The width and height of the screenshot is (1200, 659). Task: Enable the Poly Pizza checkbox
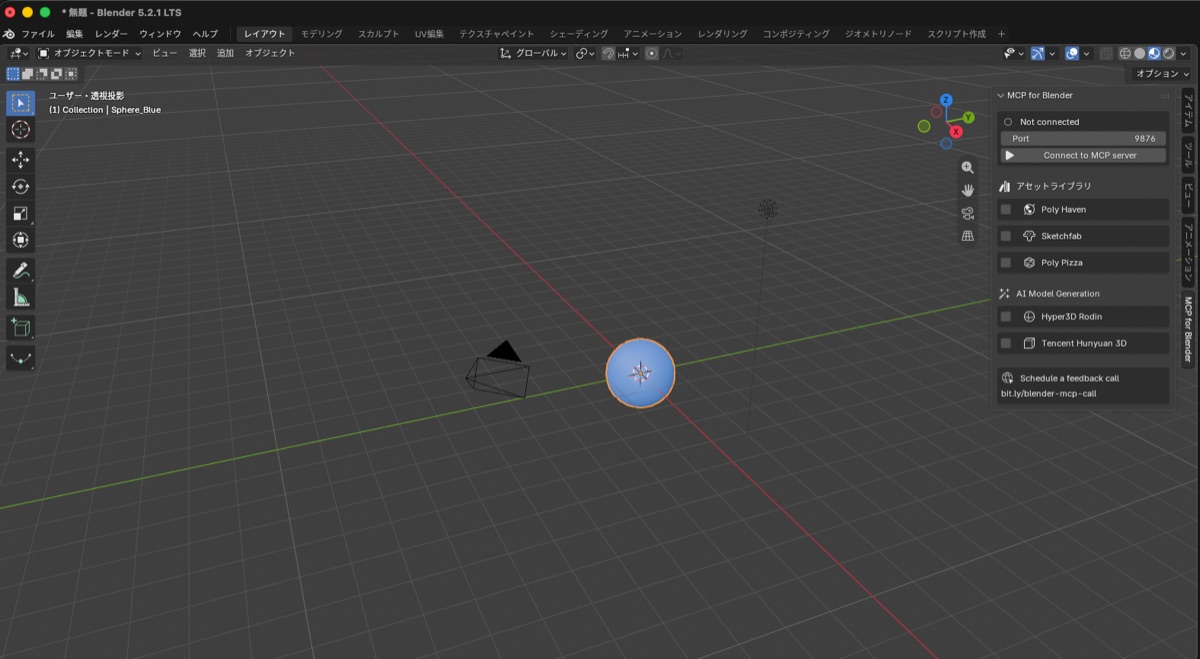point(1005,262)
